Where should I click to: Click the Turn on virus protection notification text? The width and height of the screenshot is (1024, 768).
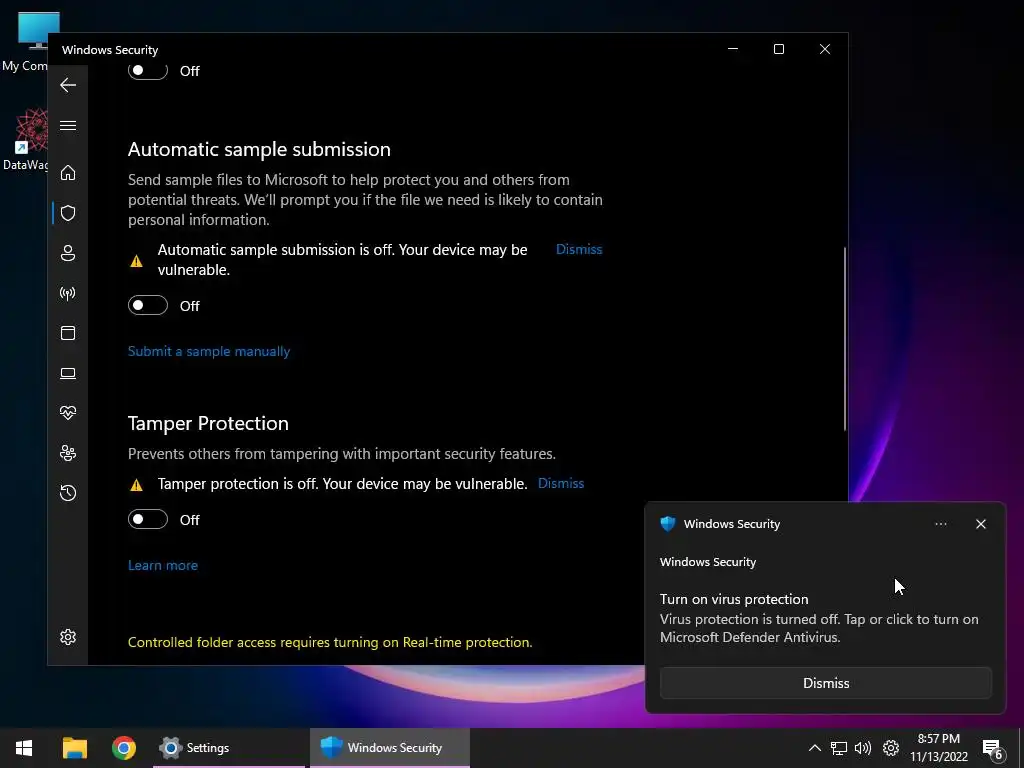pos(734,599)
